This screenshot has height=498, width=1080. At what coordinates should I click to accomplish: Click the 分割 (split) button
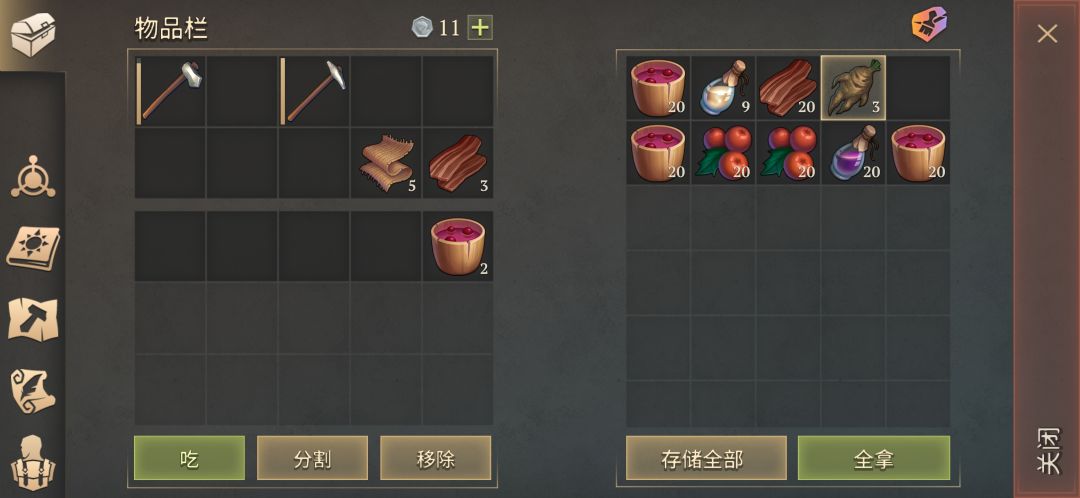pyautogui.click(x=313, y=458)
